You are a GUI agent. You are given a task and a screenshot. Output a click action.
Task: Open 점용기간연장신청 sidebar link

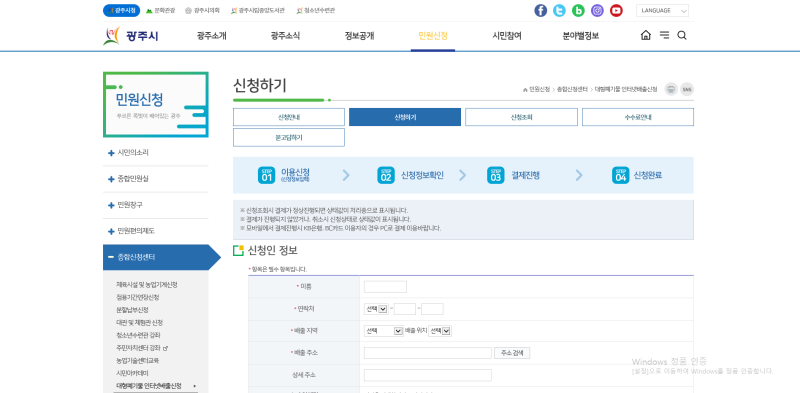click(137, 297)
